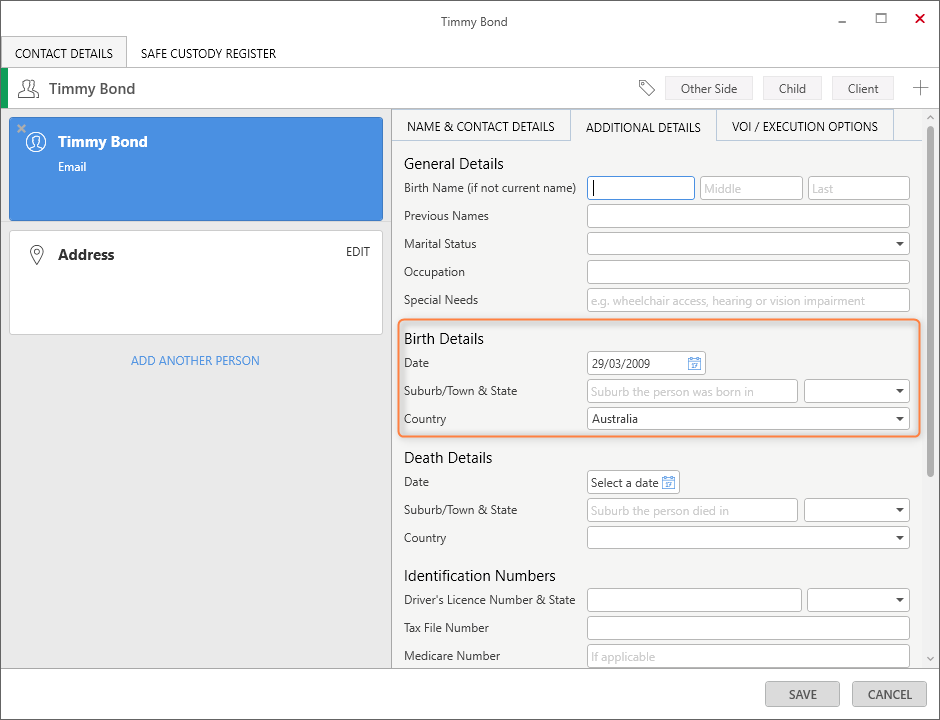This screenshot has width=940, height=720.
Task: Click the Add Another Person link
Action: click(x=195, y=361)
